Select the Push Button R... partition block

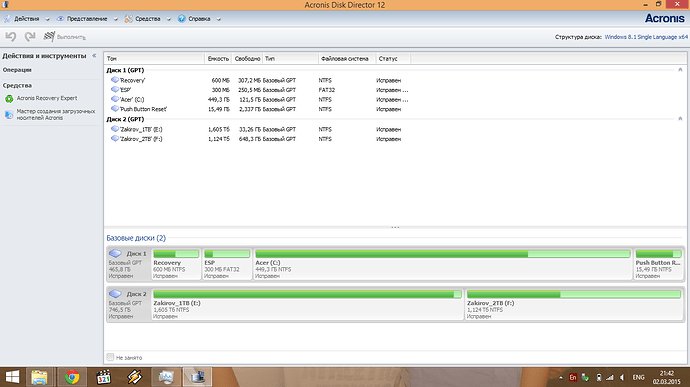[659, 264]
